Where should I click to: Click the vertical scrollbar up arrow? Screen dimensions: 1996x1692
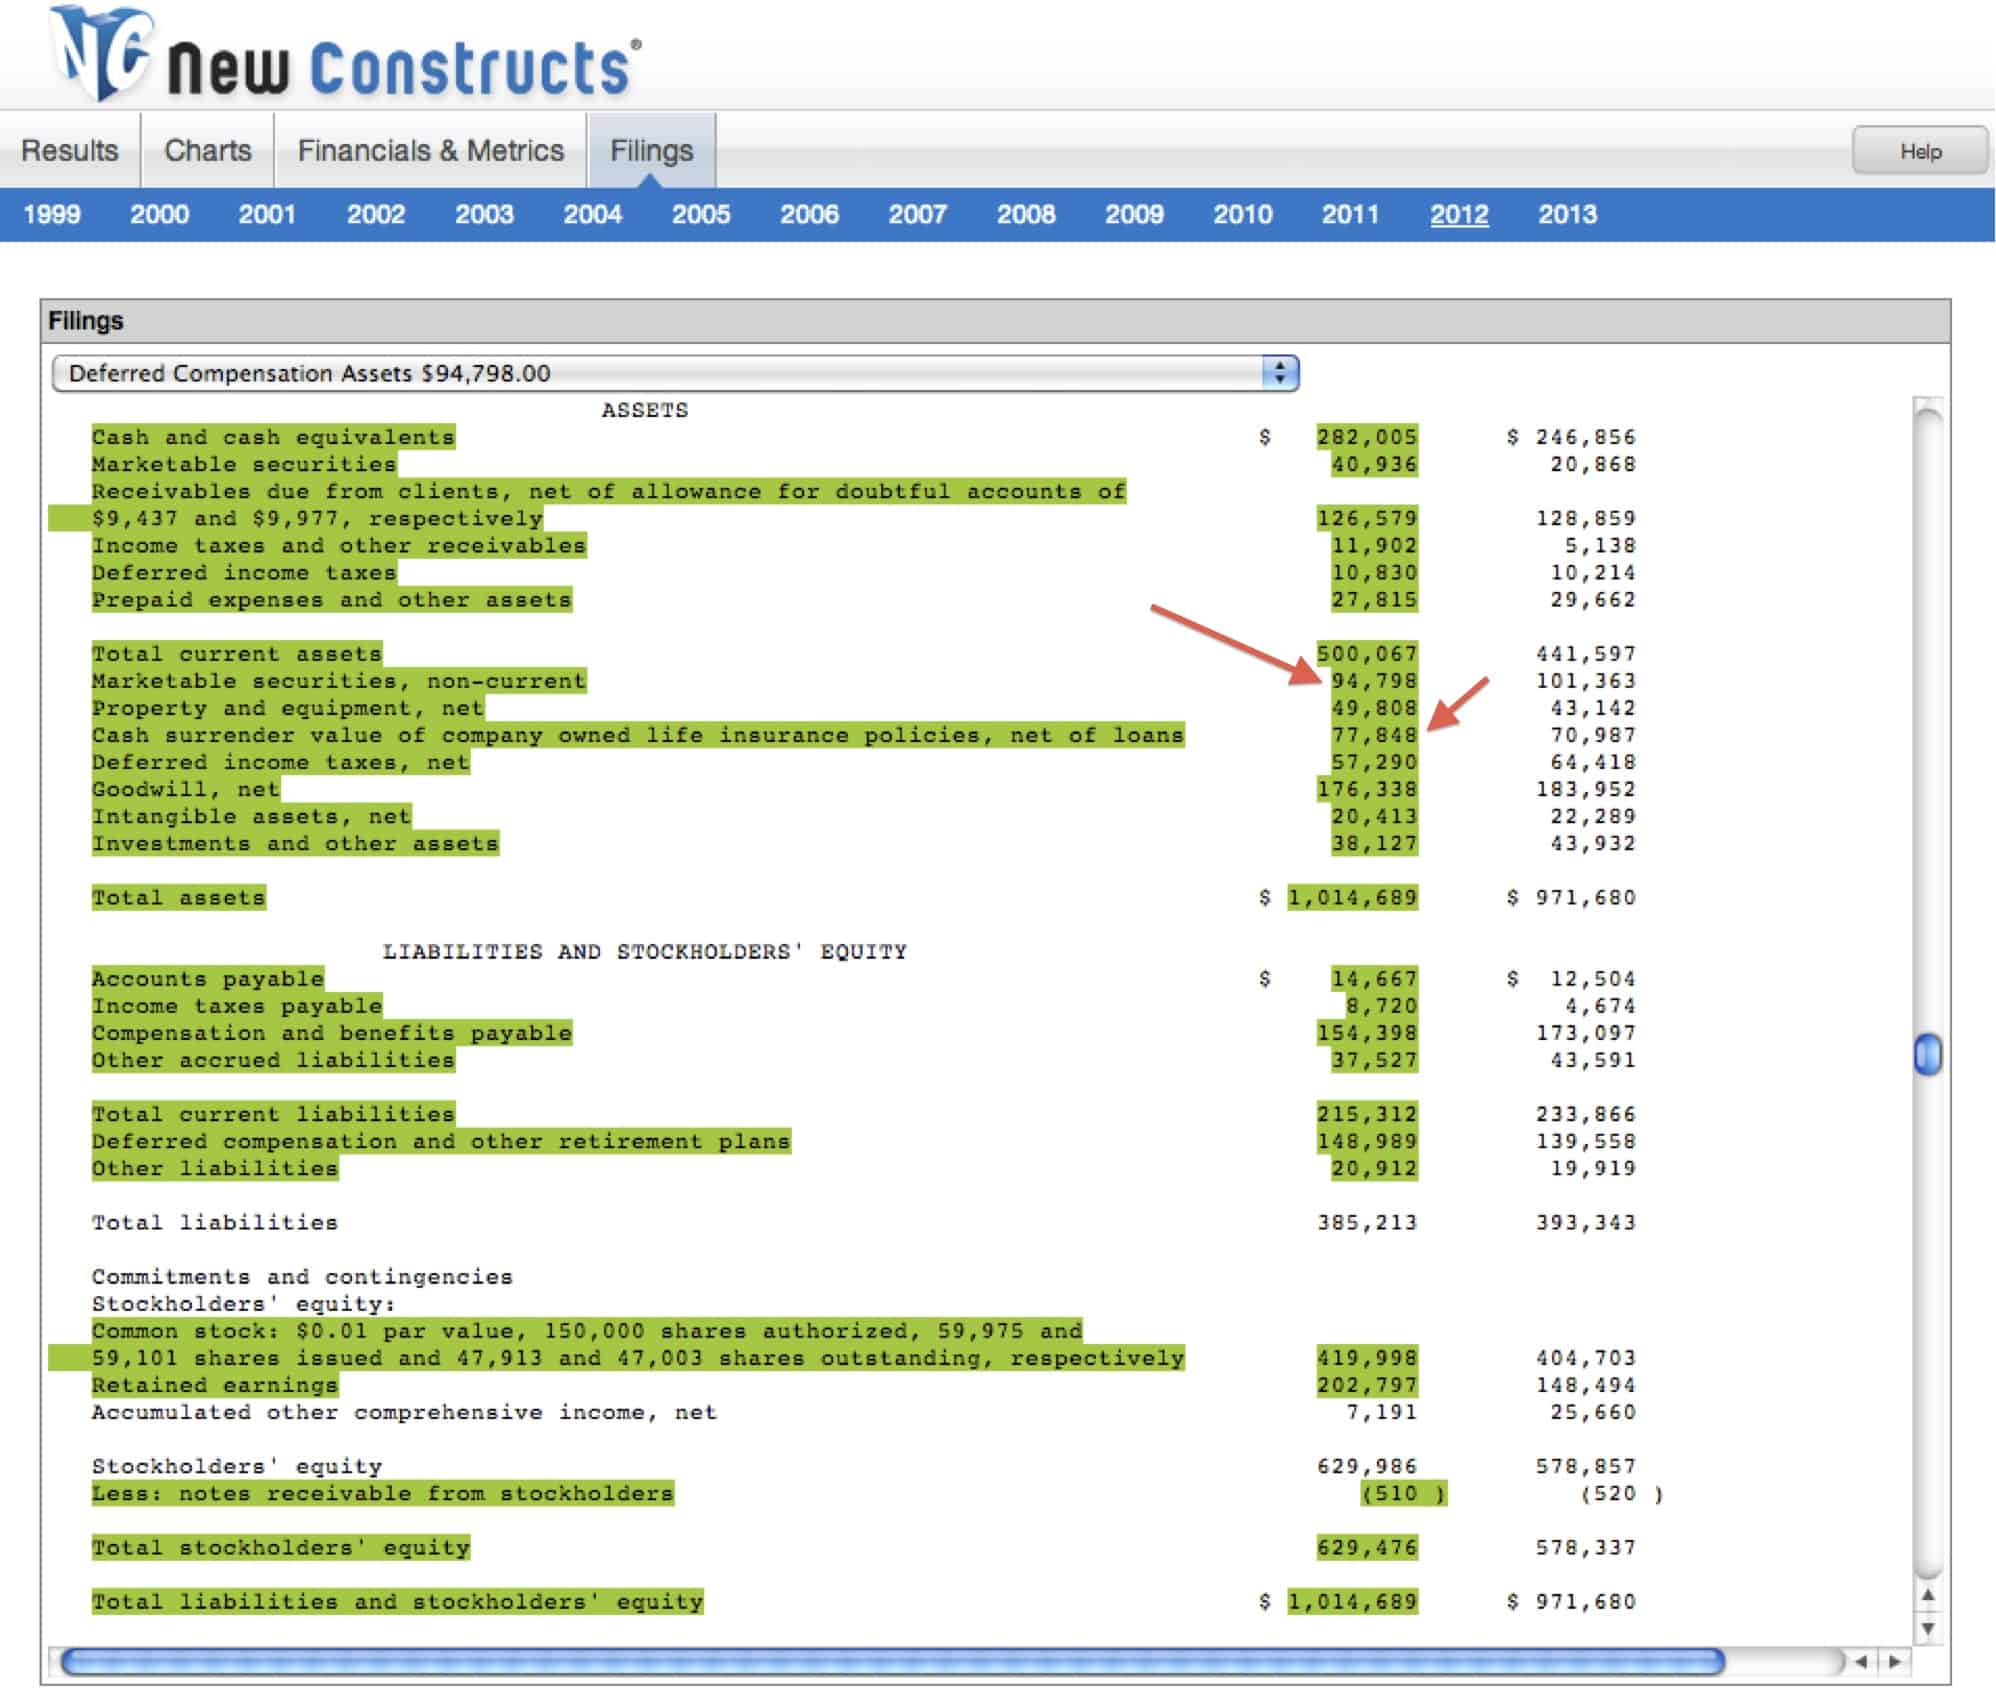(x=1929, y=1595)
